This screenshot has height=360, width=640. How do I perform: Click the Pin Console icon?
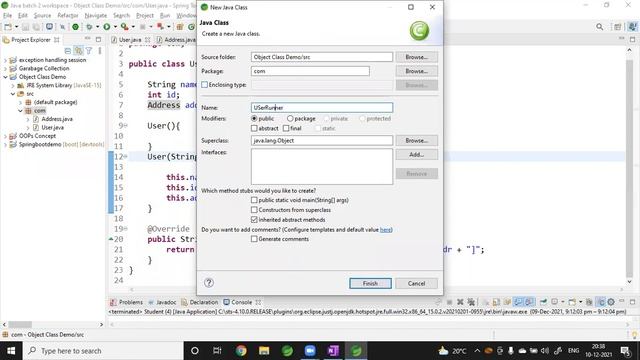point(543,302)
